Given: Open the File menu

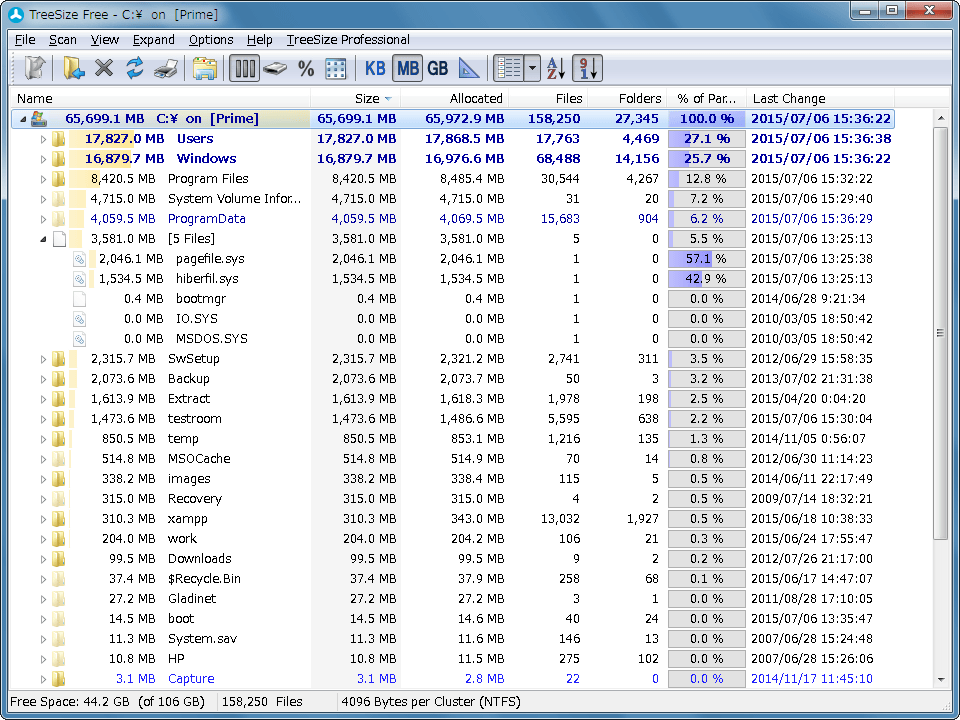Looking at the screenshot, I should 25,40.
